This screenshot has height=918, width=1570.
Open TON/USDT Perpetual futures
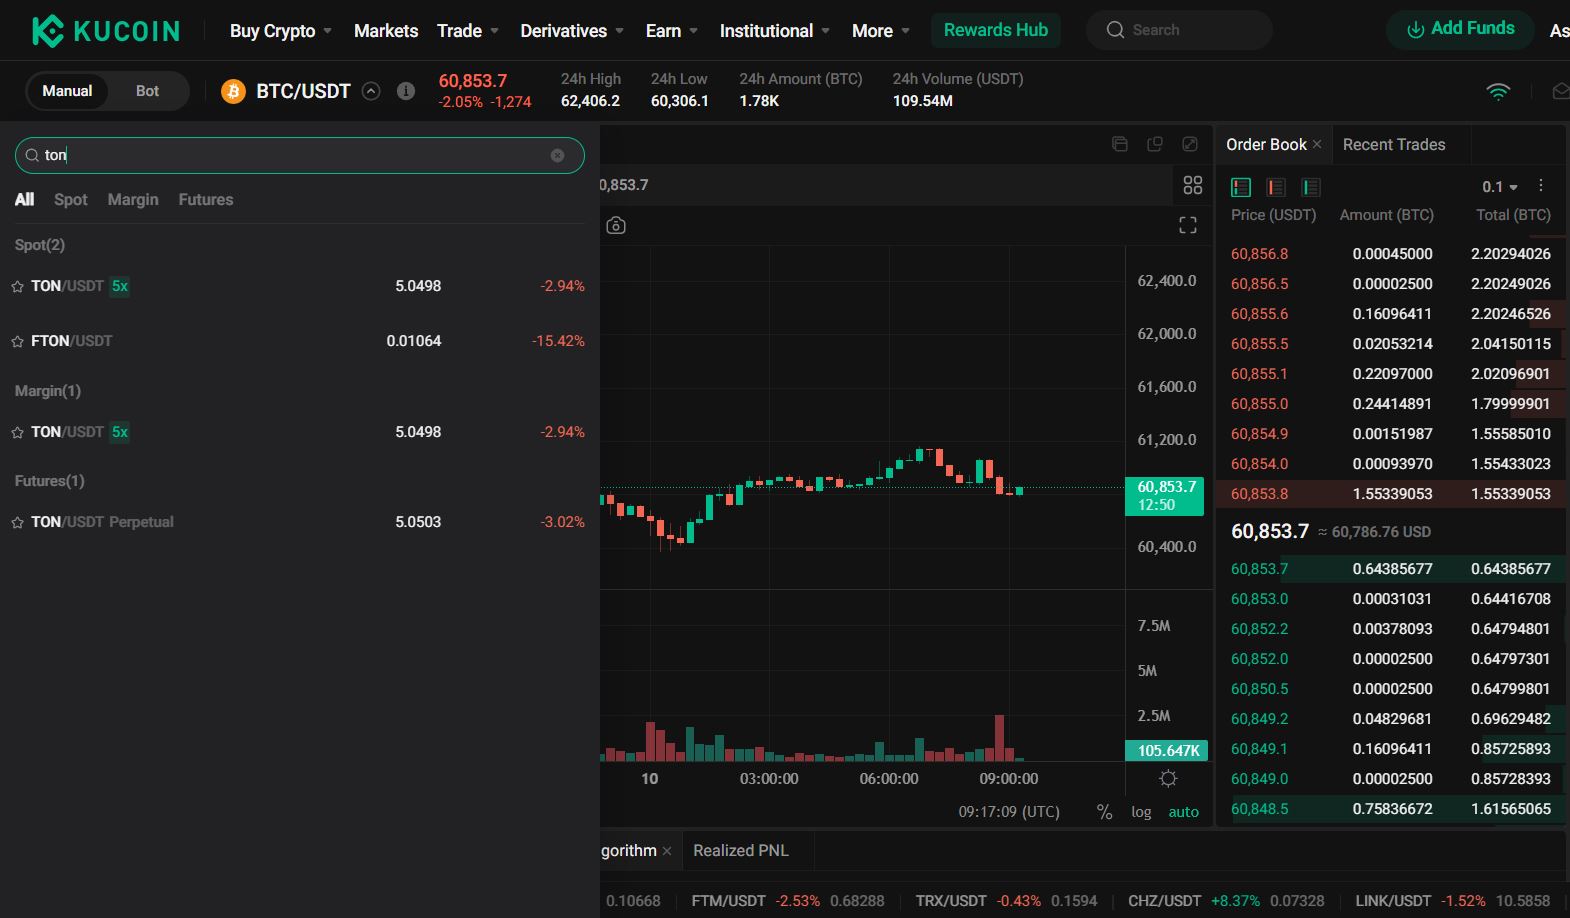coord(299,522)
